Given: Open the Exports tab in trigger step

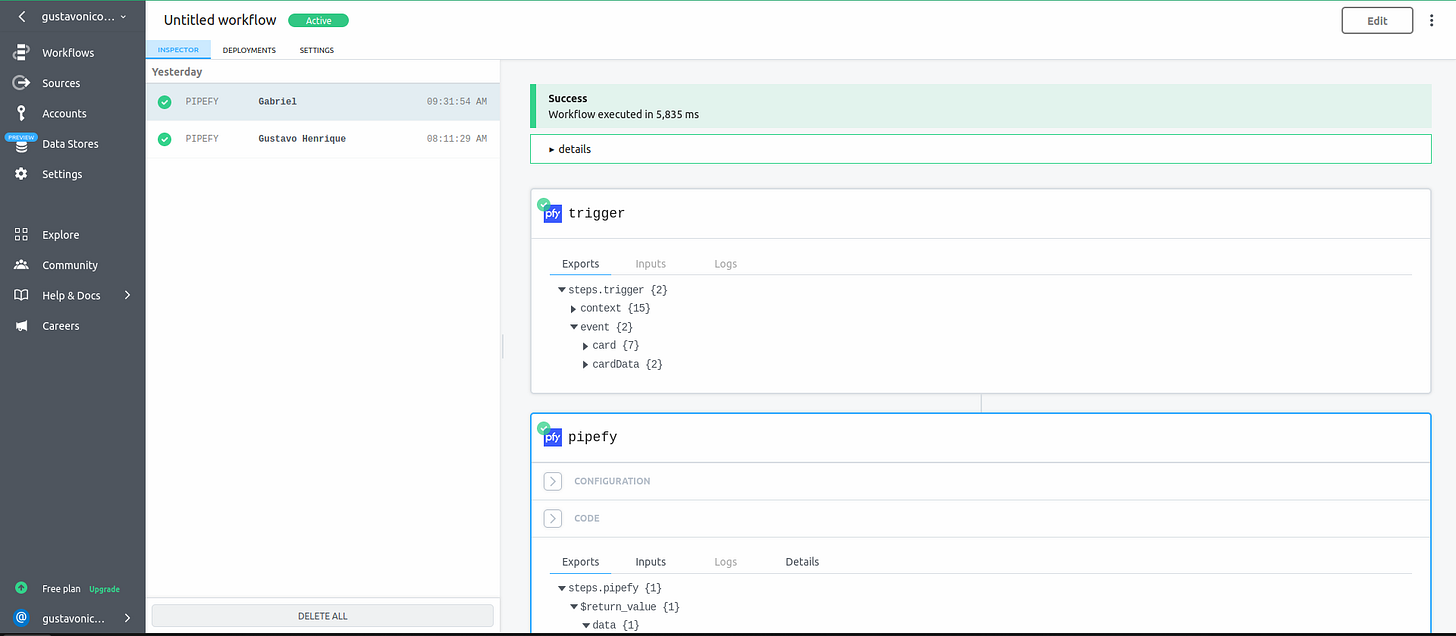Looking at the screenshot, I should coord(581,264).
